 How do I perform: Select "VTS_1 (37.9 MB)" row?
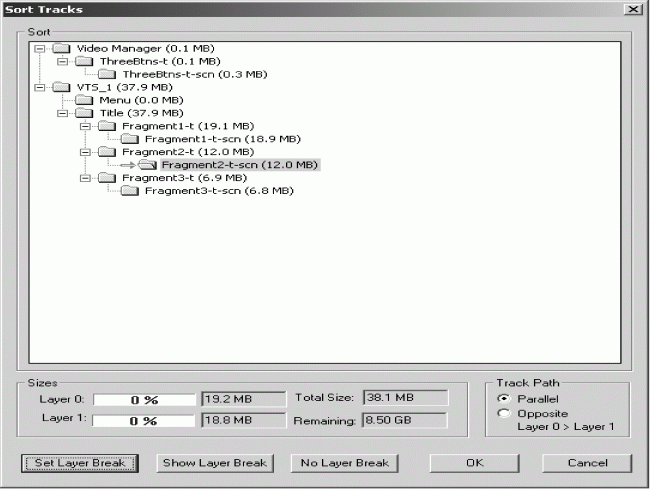click(124, 87)
